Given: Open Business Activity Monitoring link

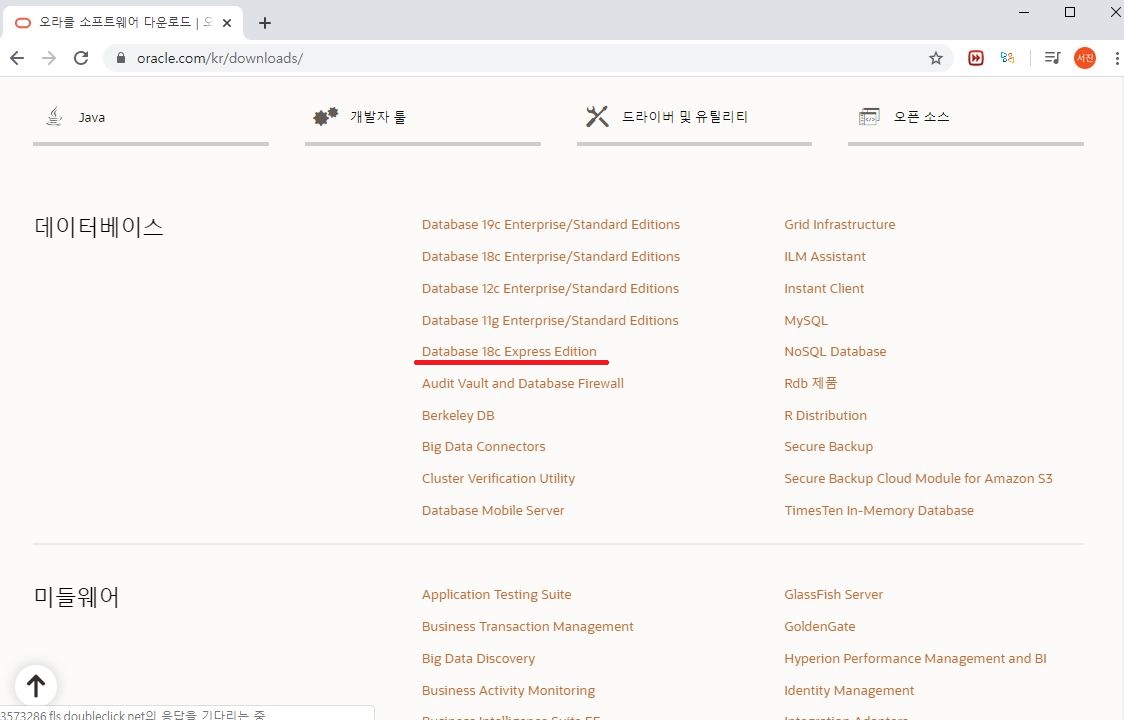Looking at the screenshot, I should (508, 691).
